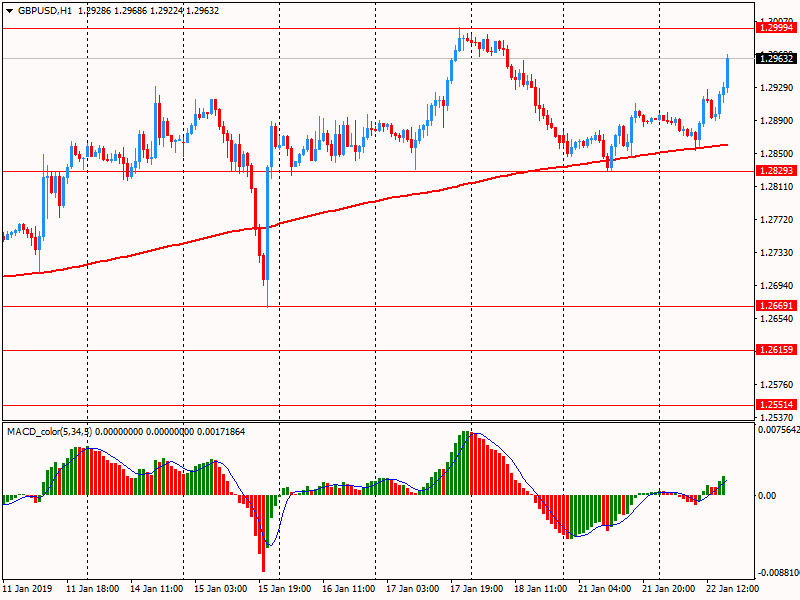Screen dimensions: 800x600
Task: Click the 15 Jan 19:00 time axis label
Action: (285, 589)
